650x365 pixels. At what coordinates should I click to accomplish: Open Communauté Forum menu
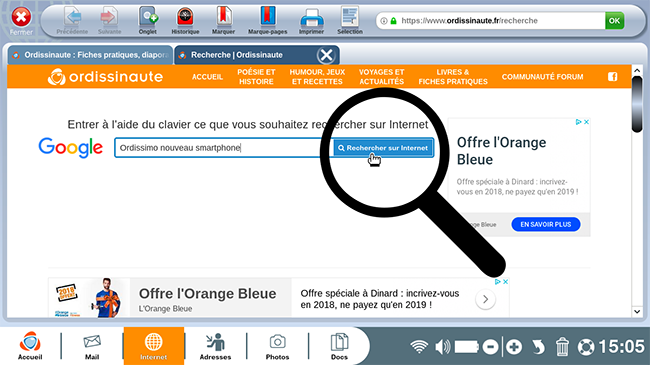pyautogui.click(x=542, y=77)
